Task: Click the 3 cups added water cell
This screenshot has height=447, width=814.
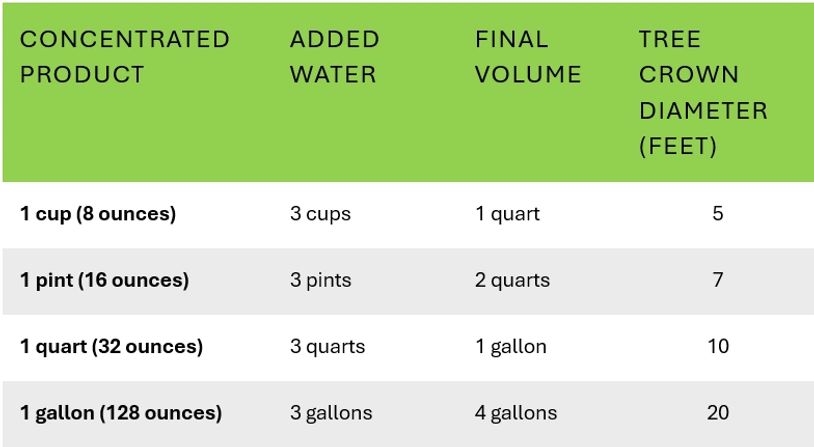Action: coord(320,214)
